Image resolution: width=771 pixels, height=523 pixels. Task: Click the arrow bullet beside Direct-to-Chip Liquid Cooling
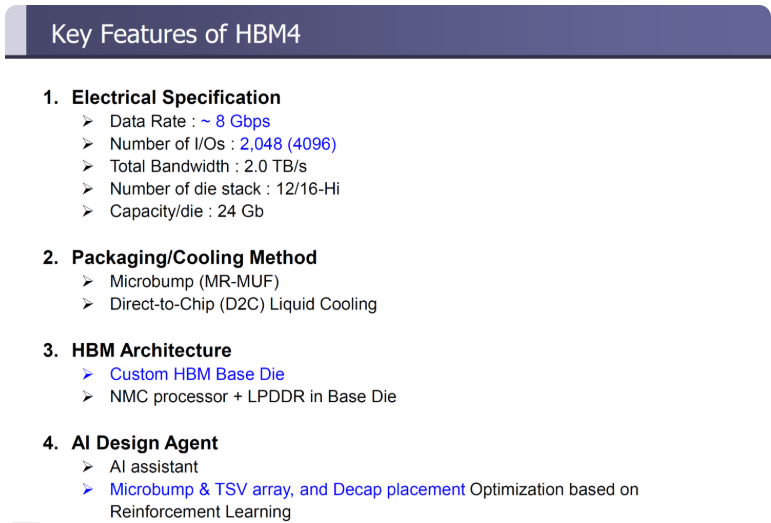tap(88, 304)
